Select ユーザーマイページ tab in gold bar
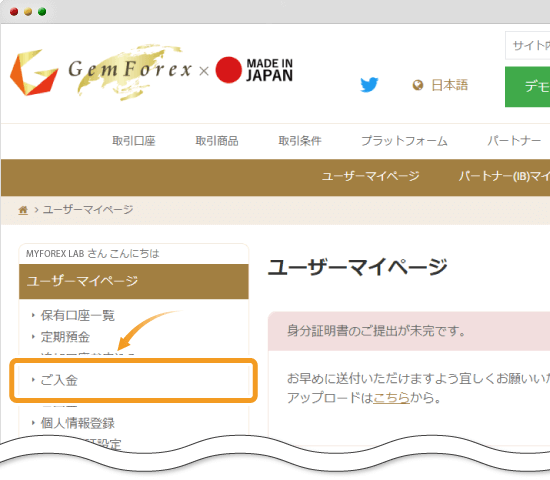This screenshot has height=480, width=550. tap(371, 176)
